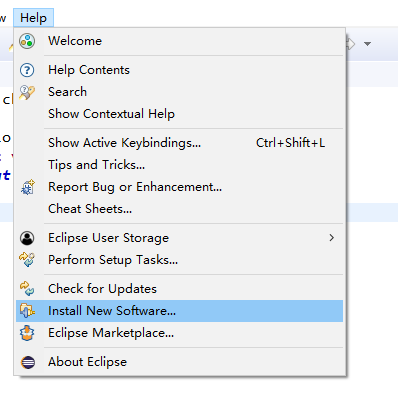Close the Help menu via menu bar
The image size is (398, 414).
click(33, 18)
